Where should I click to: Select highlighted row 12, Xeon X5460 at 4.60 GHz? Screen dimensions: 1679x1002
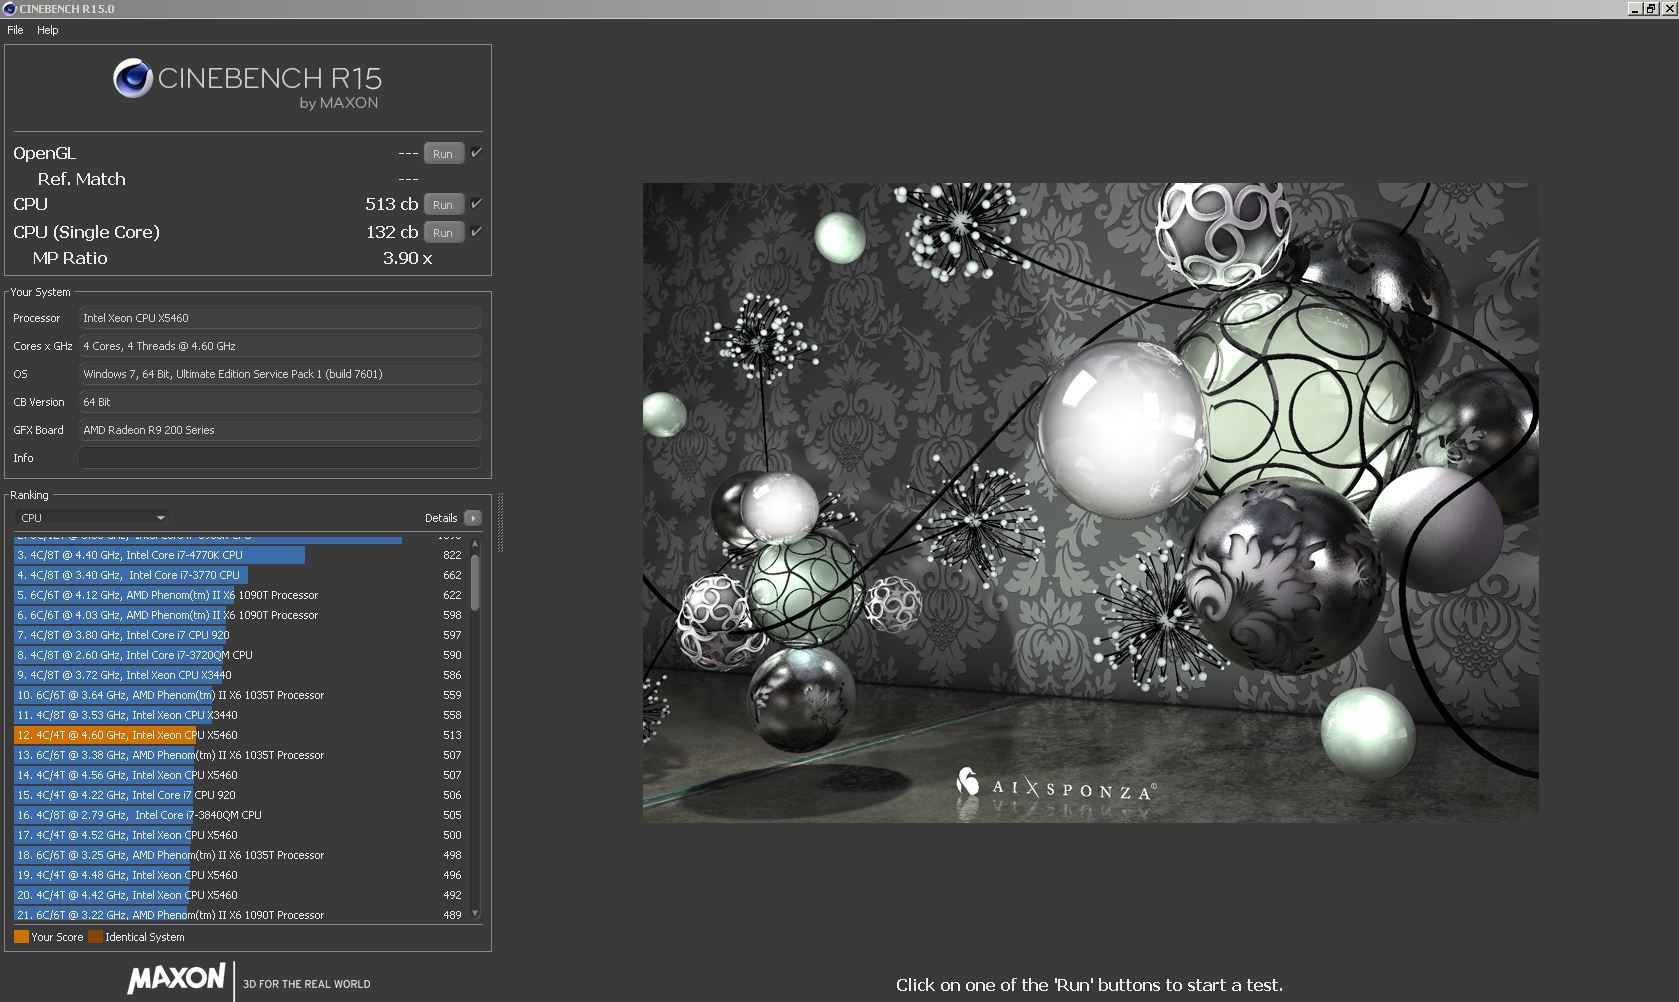pos(240,735)
